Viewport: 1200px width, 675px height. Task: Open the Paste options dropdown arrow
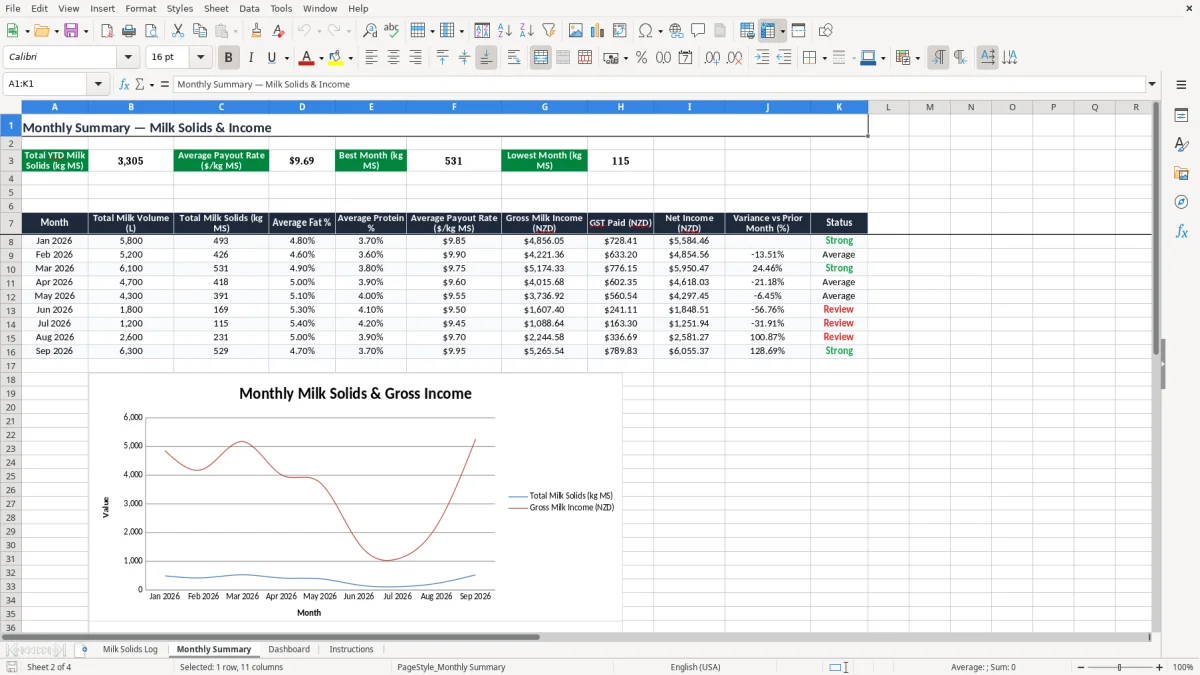(x=235, y=31)
